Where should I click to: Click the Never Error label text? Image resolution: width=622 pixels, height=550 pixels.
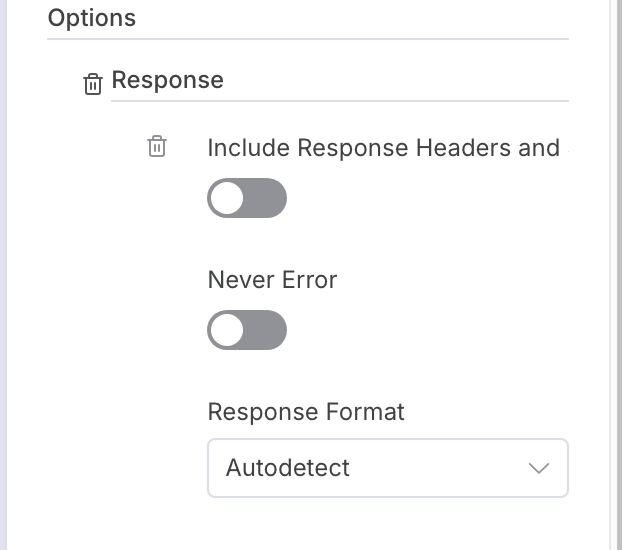[272, 280]
